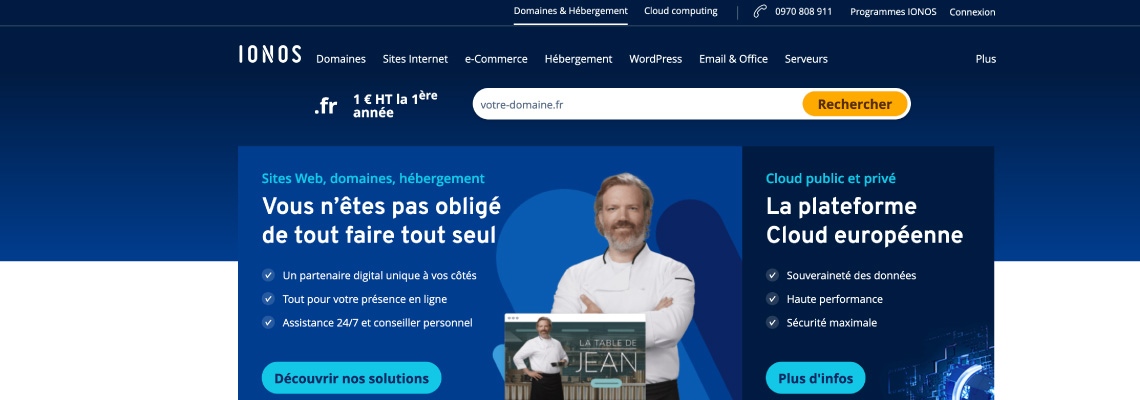Click the phone handset icon
Image resolution: width=1140 pixels, height=400 pixels.
pyautogui.click(x=760, y=12)
